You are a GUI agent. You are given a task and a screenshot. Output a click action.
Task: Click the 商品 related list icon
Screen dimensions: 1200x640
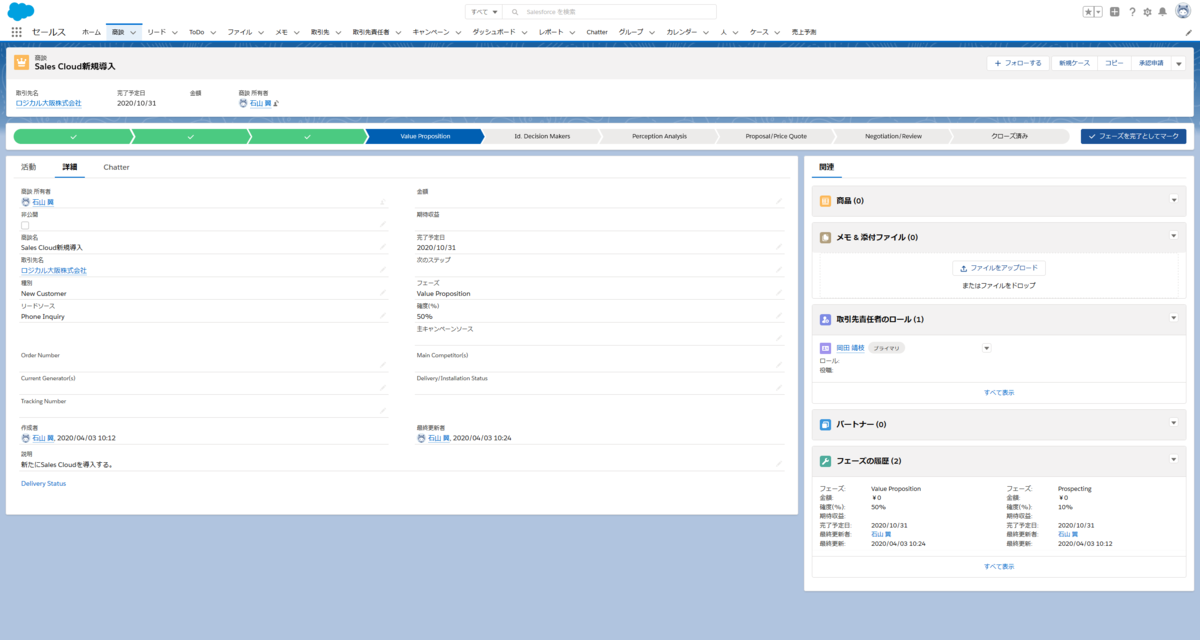(x=826, y=201)
